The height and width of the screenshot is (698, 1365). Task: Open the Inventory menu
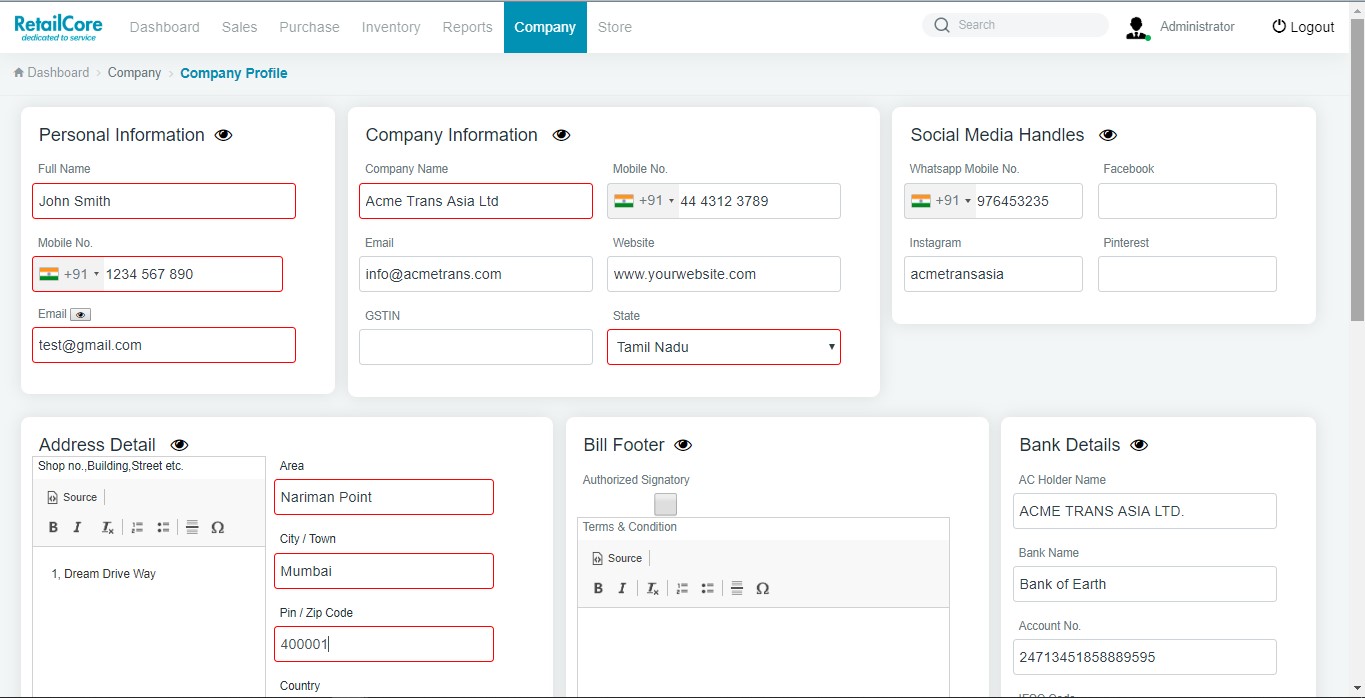(391, 27)
